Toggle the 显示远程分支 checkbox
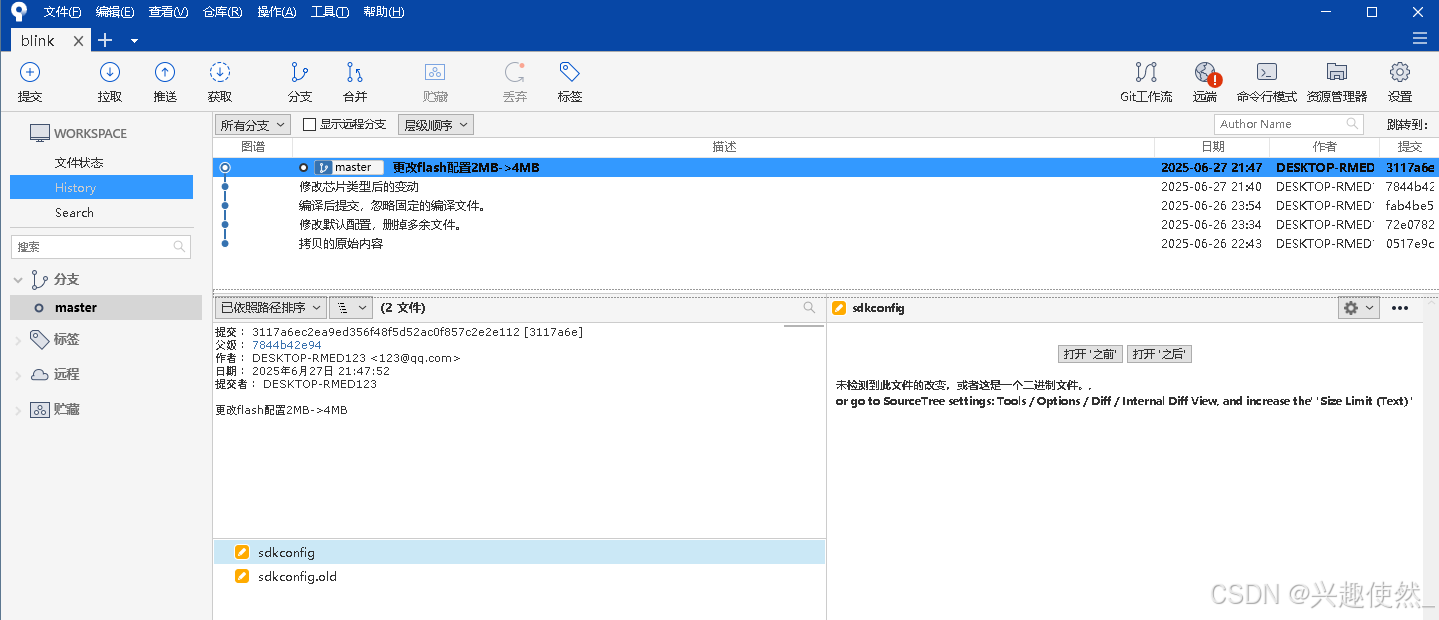The image size is (1439, 620). pos(310,124)
